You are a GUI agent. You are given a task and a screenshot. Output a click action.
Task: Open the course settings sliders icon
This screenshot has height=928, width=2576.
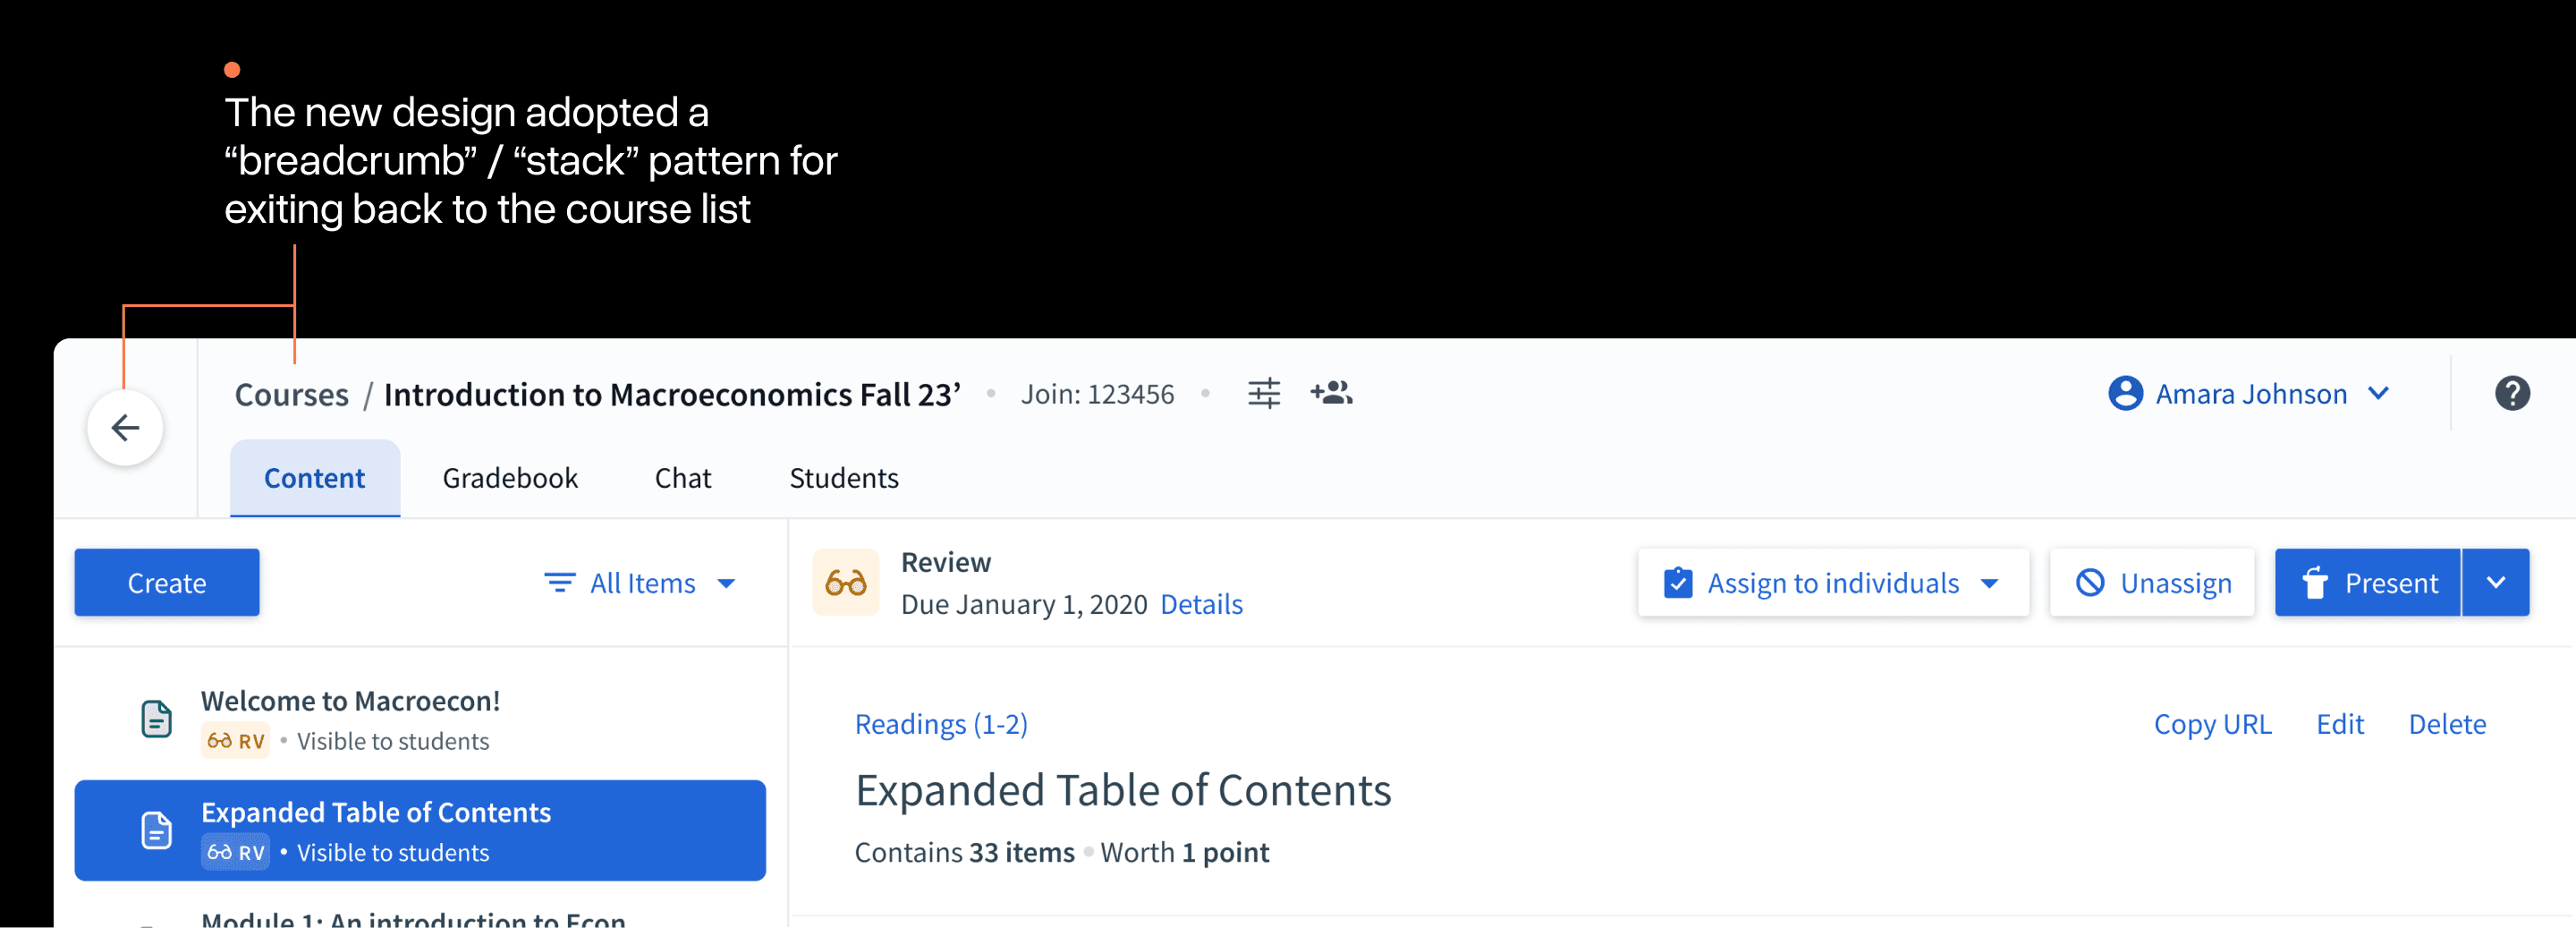tap(1264, 393)
